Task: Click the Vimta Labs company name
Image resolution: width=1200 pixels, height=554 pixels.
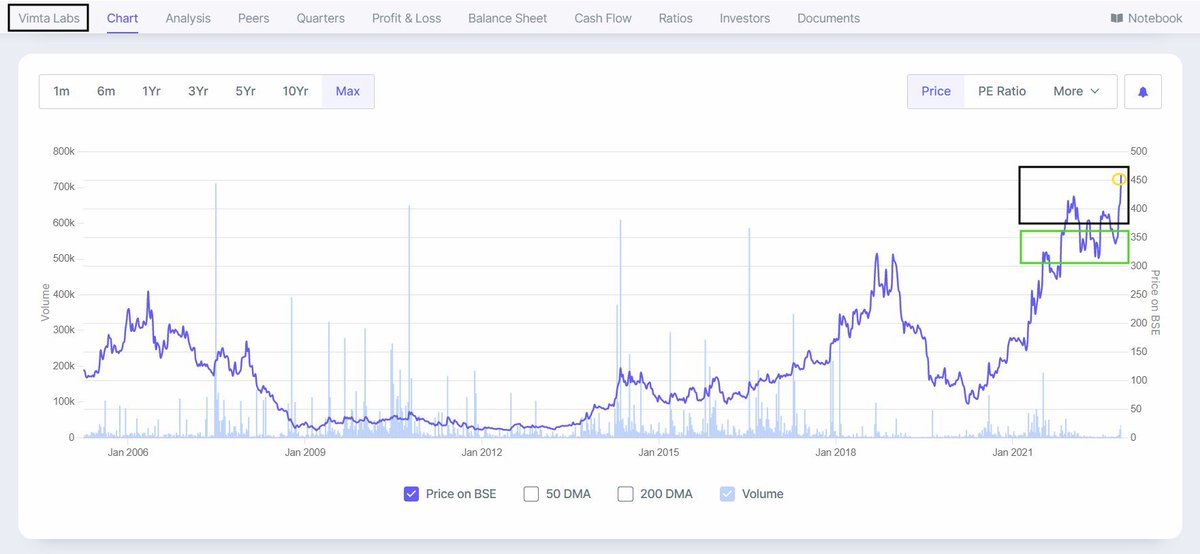Action: [x=48, y=18]
